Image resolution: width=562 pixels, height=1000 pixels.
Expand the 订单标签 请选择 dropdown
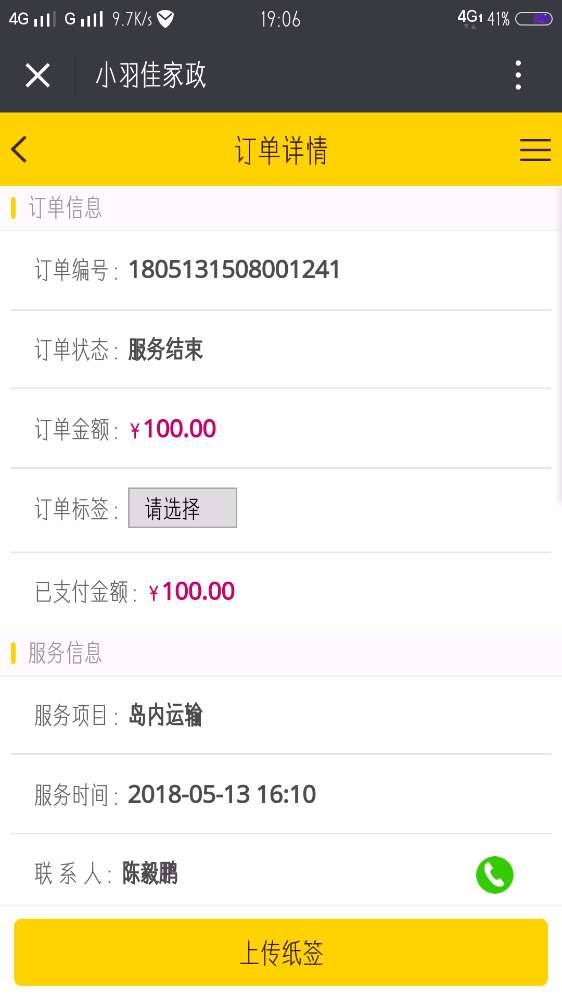pos(182,508)
